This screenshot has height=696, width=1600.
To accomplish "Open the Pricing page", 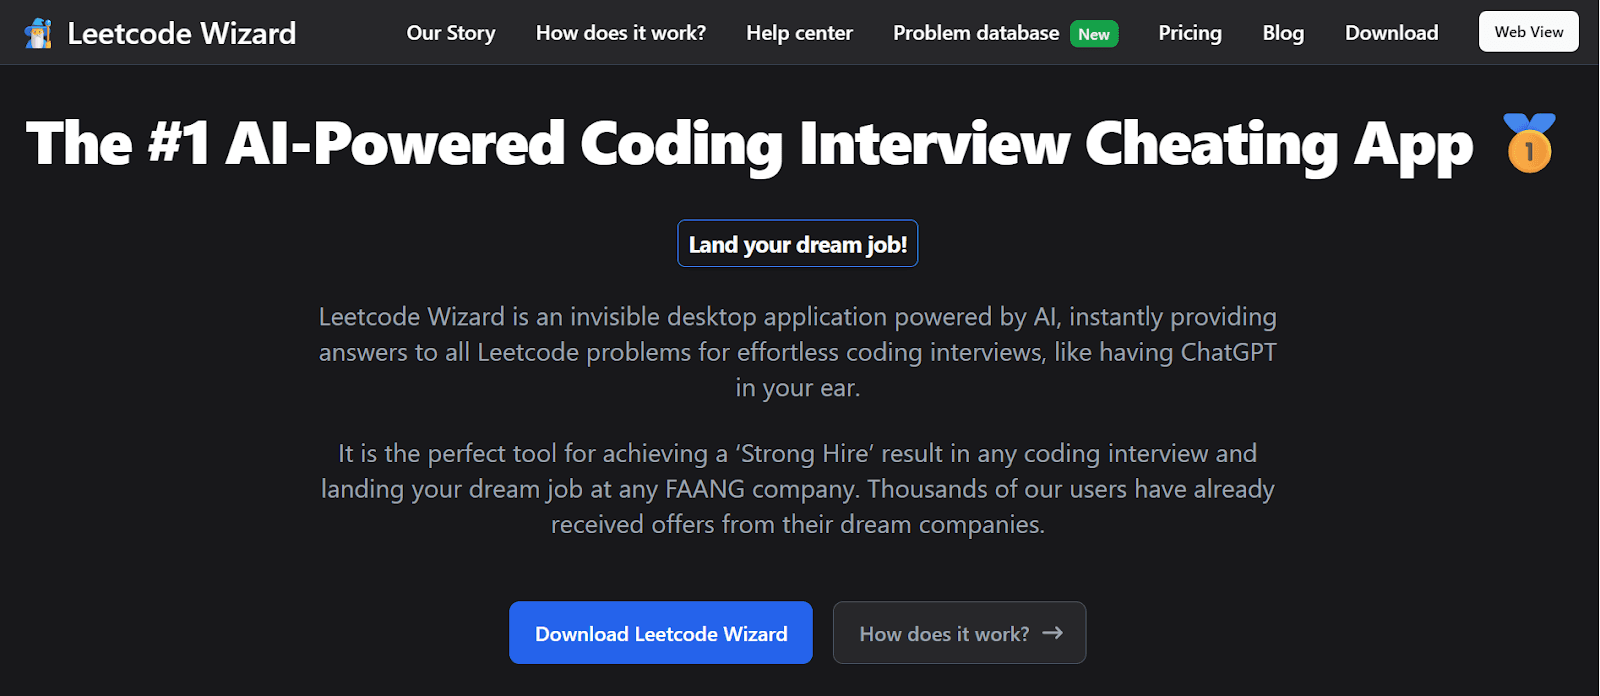I will point(1189,33).
